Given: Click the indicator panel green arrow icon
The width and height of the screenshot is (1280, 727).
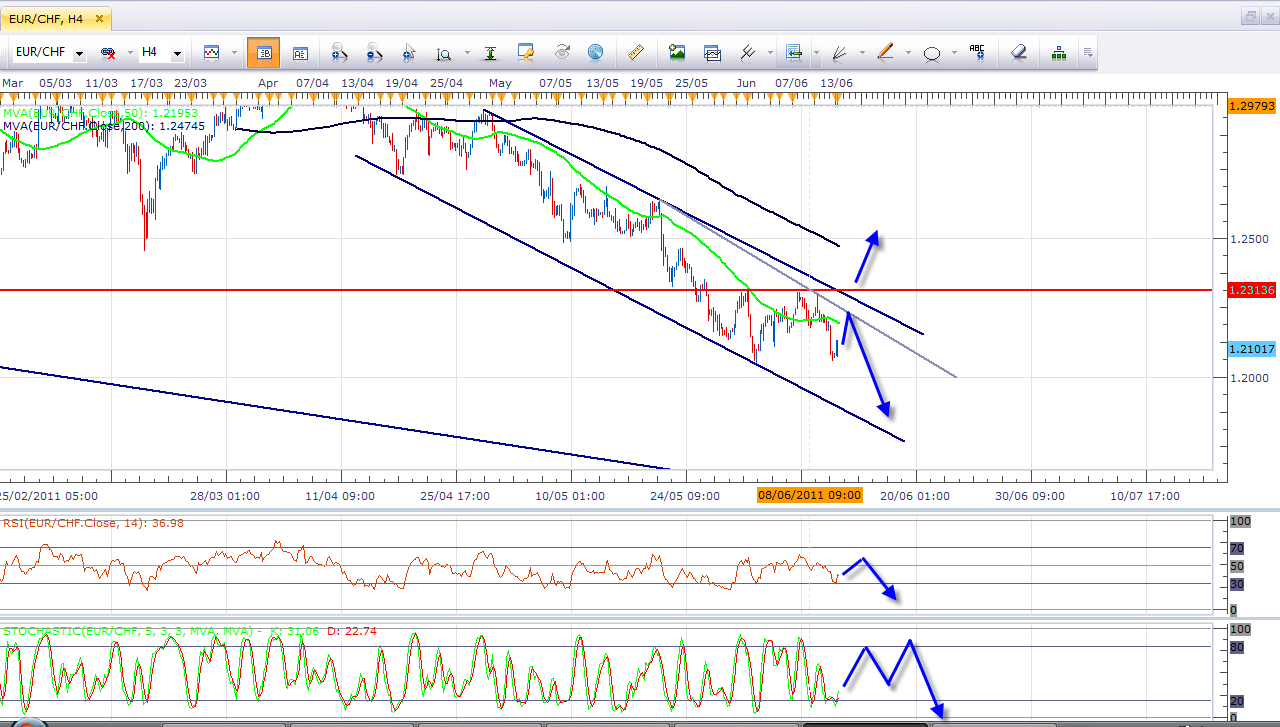Looking at the screenshot, I should (794, 52).
